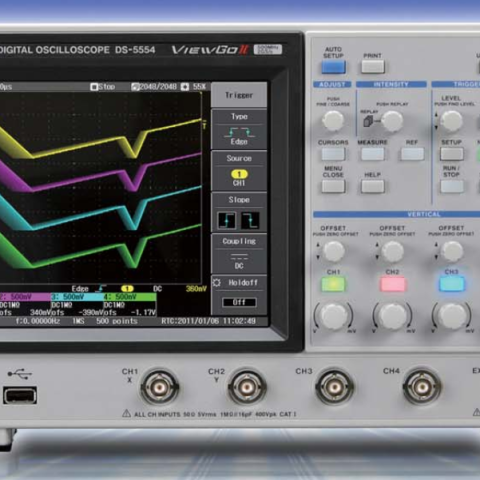Image resolution: width=480 pixels, height=480 pixels.
Task: Toggle the green CH1 channel button
Action: pos(333,284)
